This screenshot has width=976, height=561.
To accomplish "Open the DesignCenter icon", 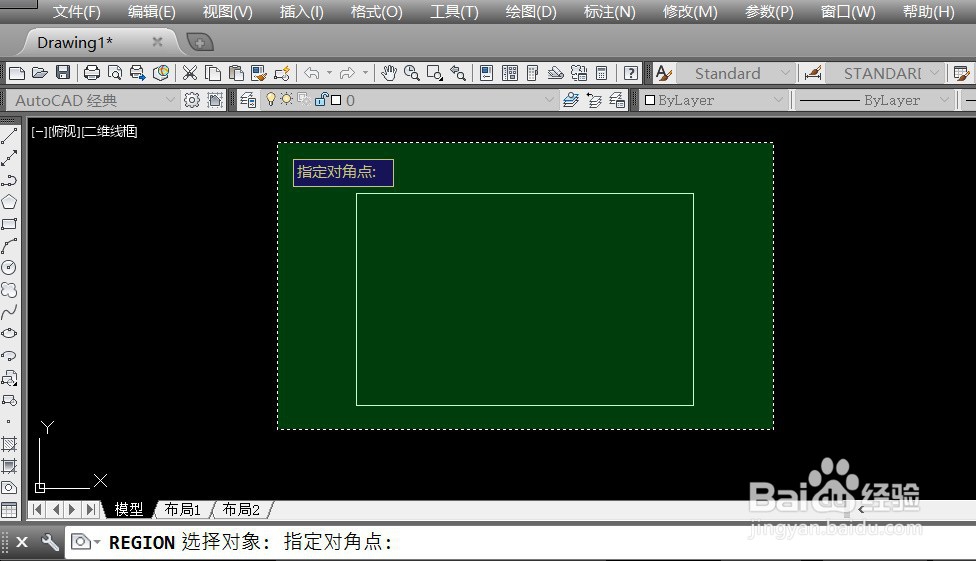I will coord(510,73).
